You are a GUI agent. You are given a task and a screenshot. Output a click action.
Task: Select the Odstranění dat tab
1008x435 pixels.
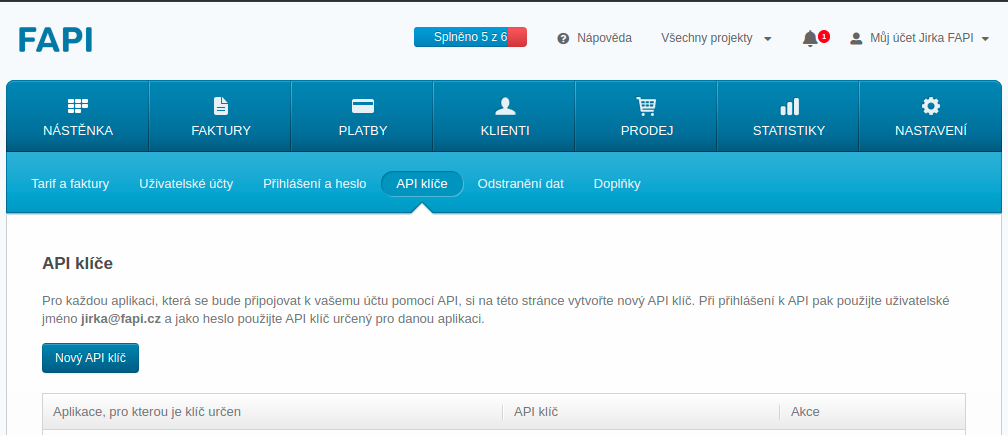(520, 184)
